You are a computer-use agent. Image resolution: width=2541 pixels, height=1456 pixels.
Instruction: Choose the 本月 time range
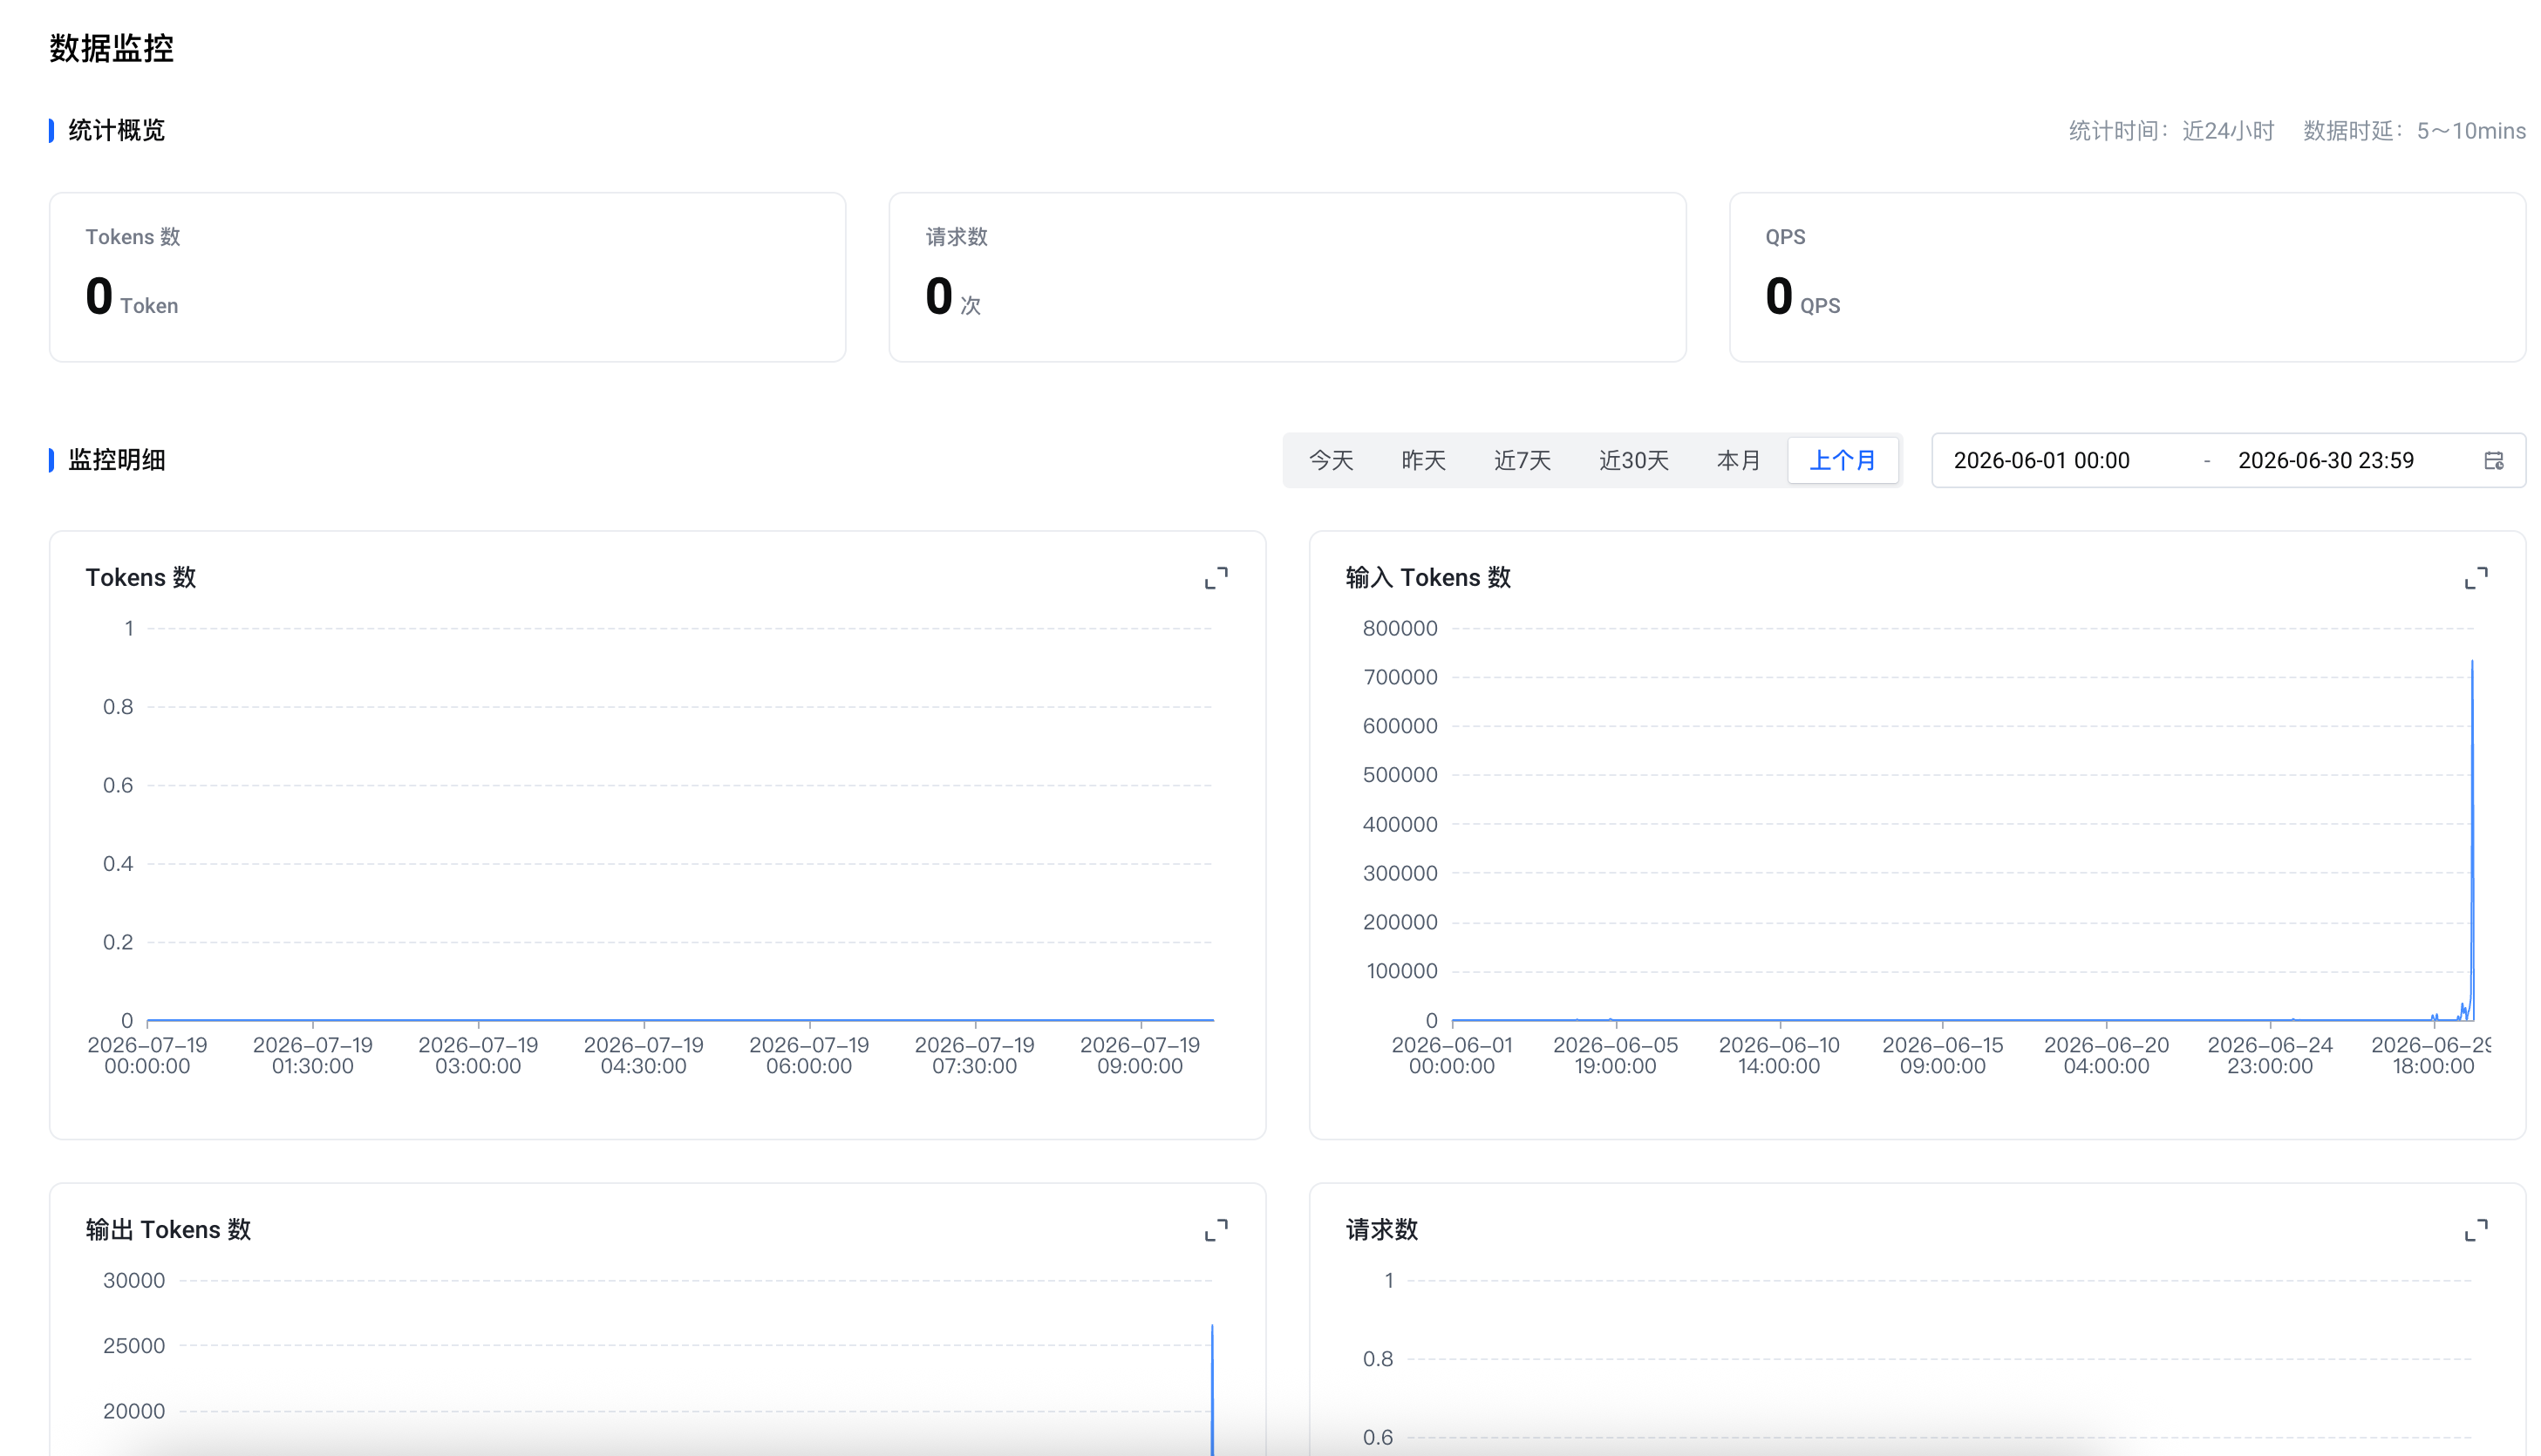[1738, 460]
